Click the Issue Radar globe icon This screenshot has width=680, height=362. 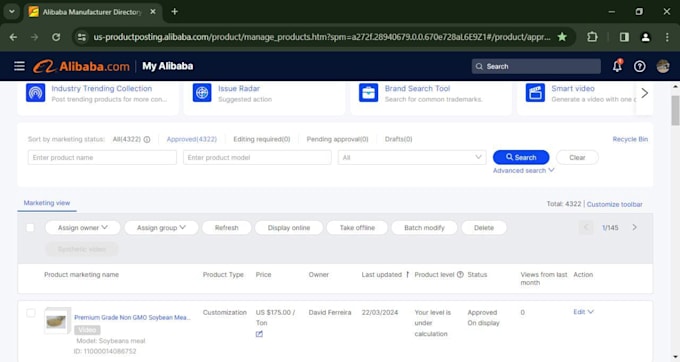(x=202, y=93)
